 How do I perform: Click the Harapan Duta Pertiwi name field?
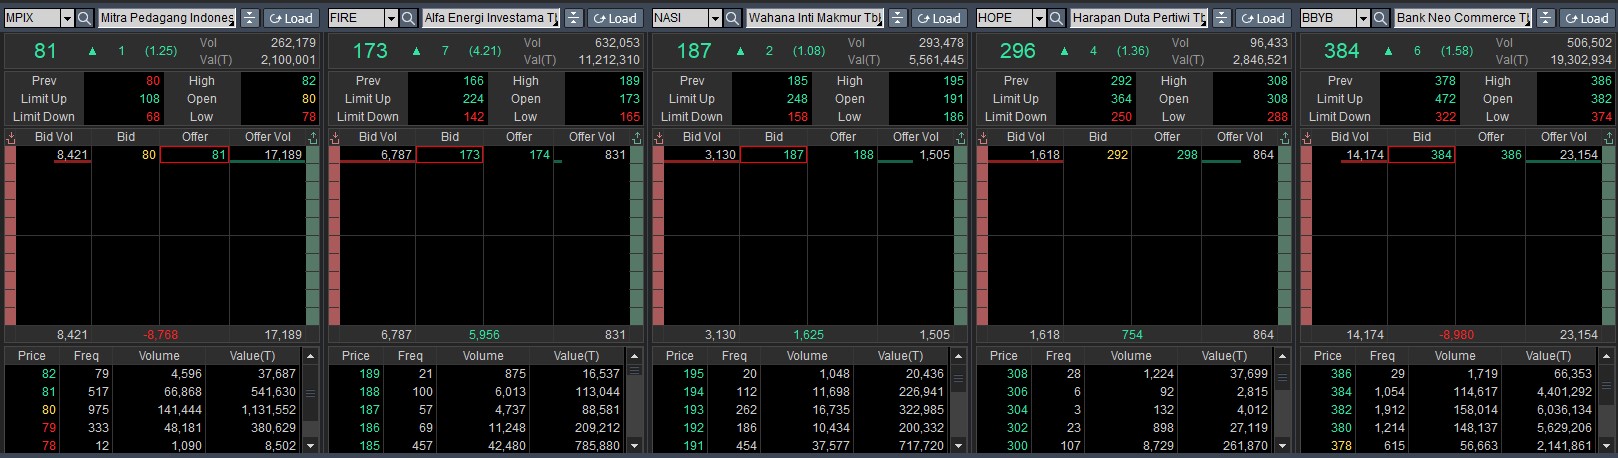click(1138, 18)
